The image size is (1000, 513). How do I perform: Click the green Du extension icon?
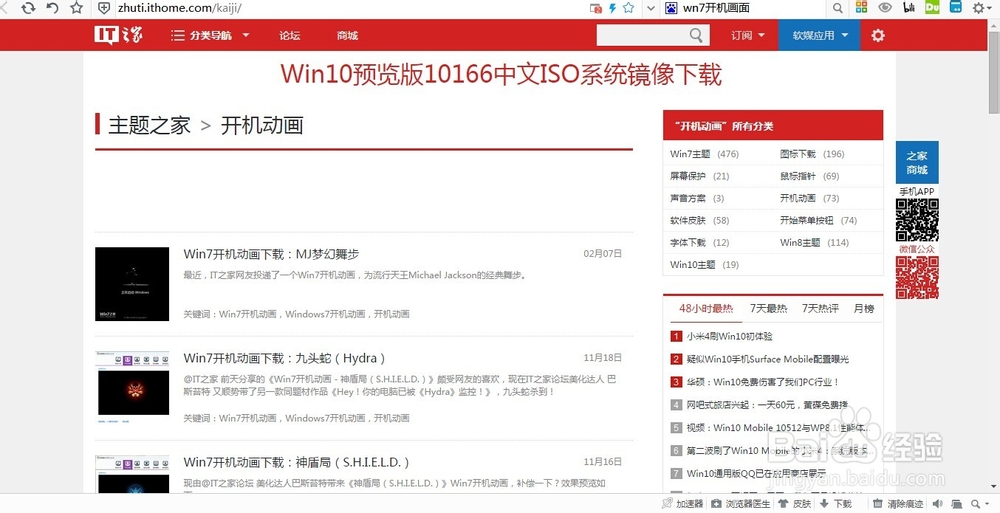pyautogui.click(x=932, y=8)
